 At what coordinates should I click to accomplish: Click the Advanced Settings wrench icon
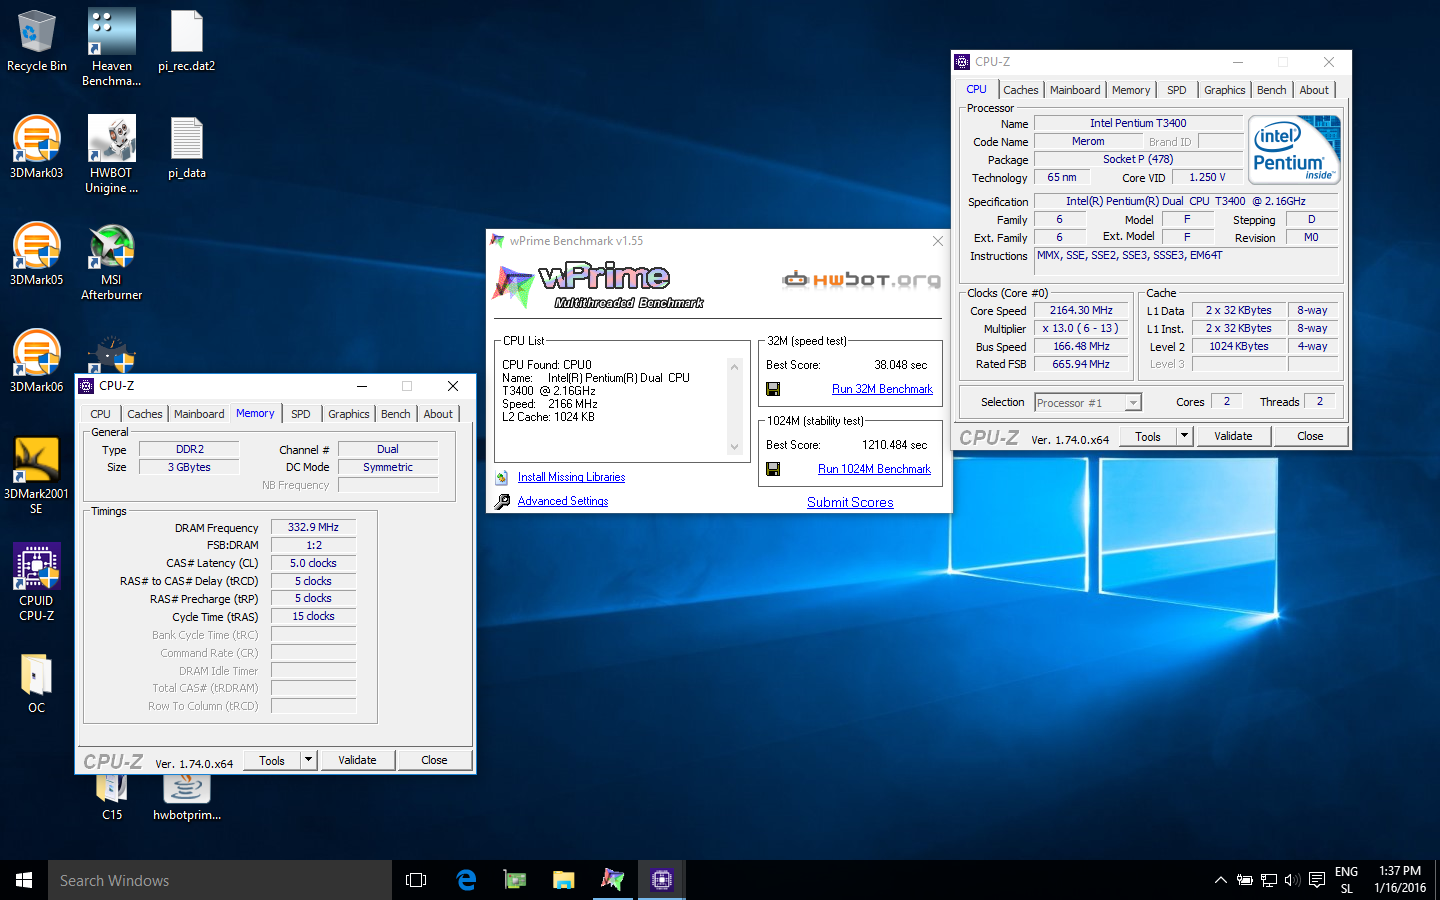[502, 501]
